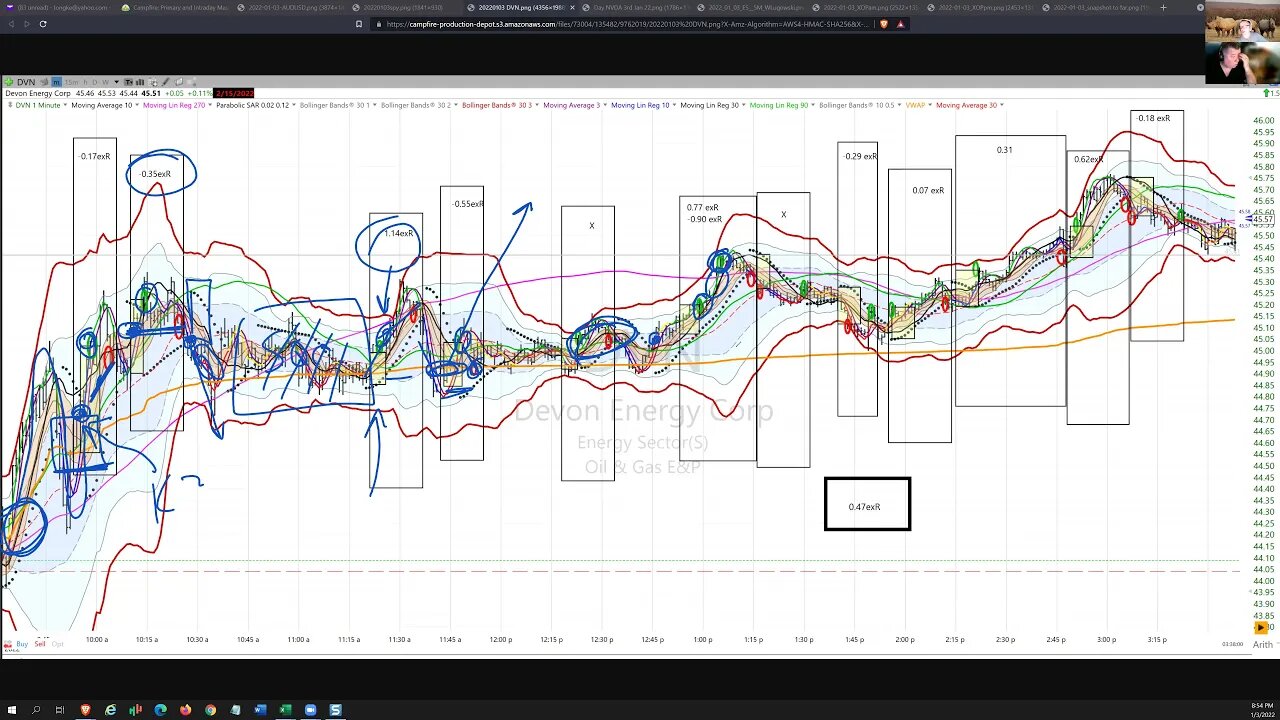Open Task View on taskbar
The height and width of the screenshot is (720, 1280).
point(59,710)
